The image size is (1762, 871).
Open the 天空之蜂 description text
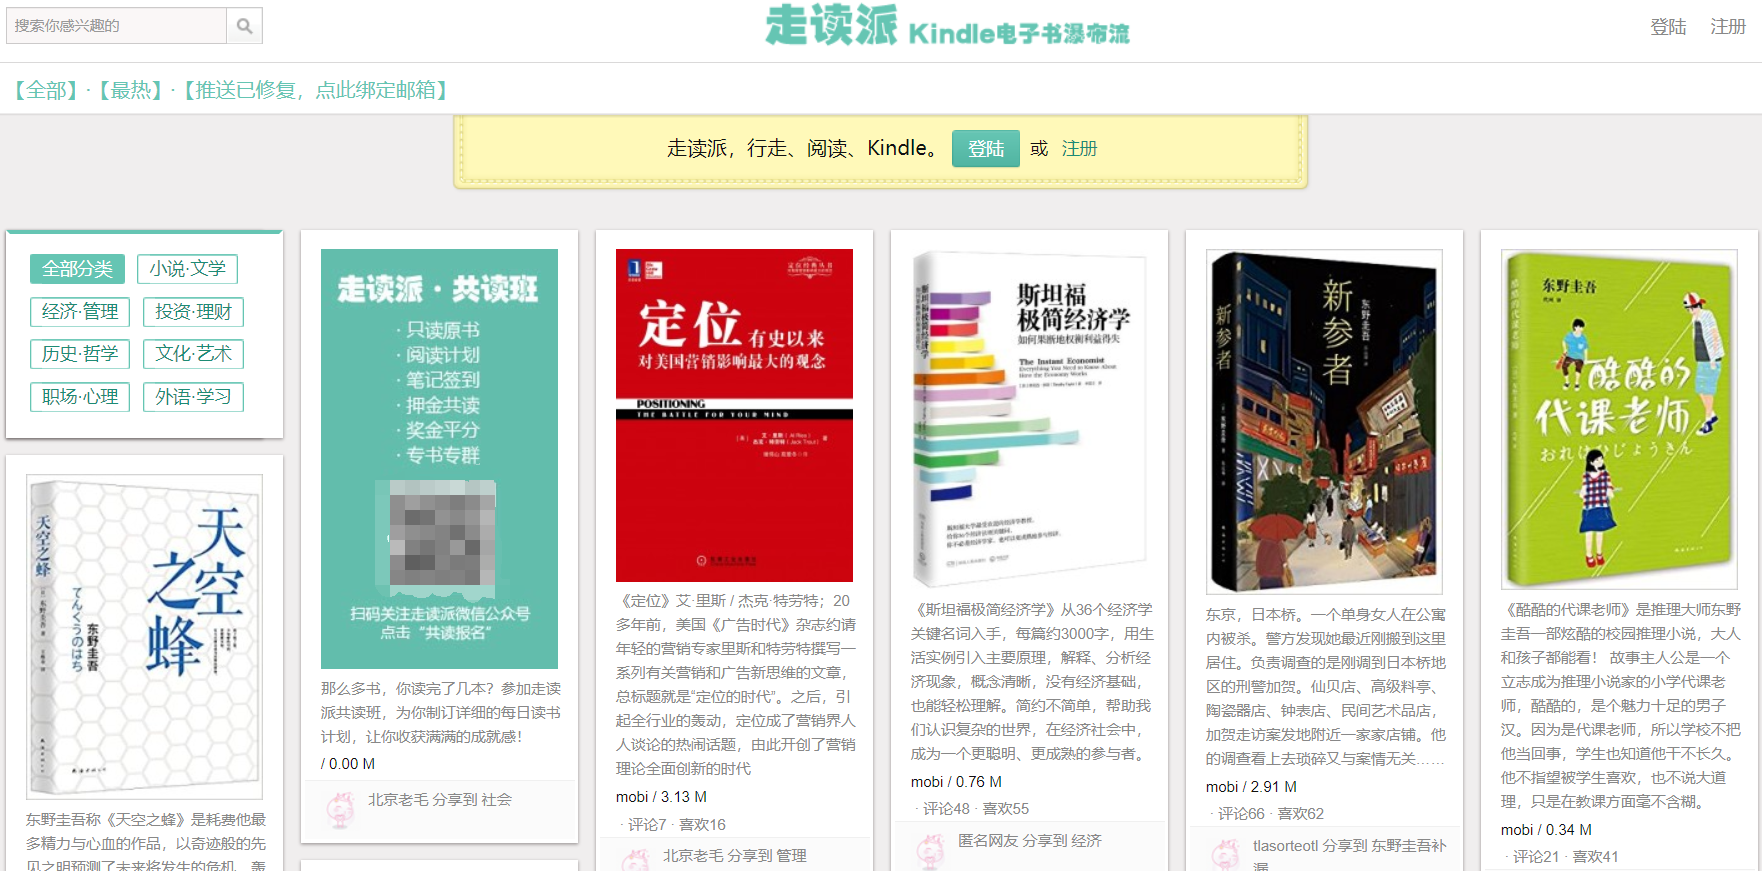click(x=146, y=840)
